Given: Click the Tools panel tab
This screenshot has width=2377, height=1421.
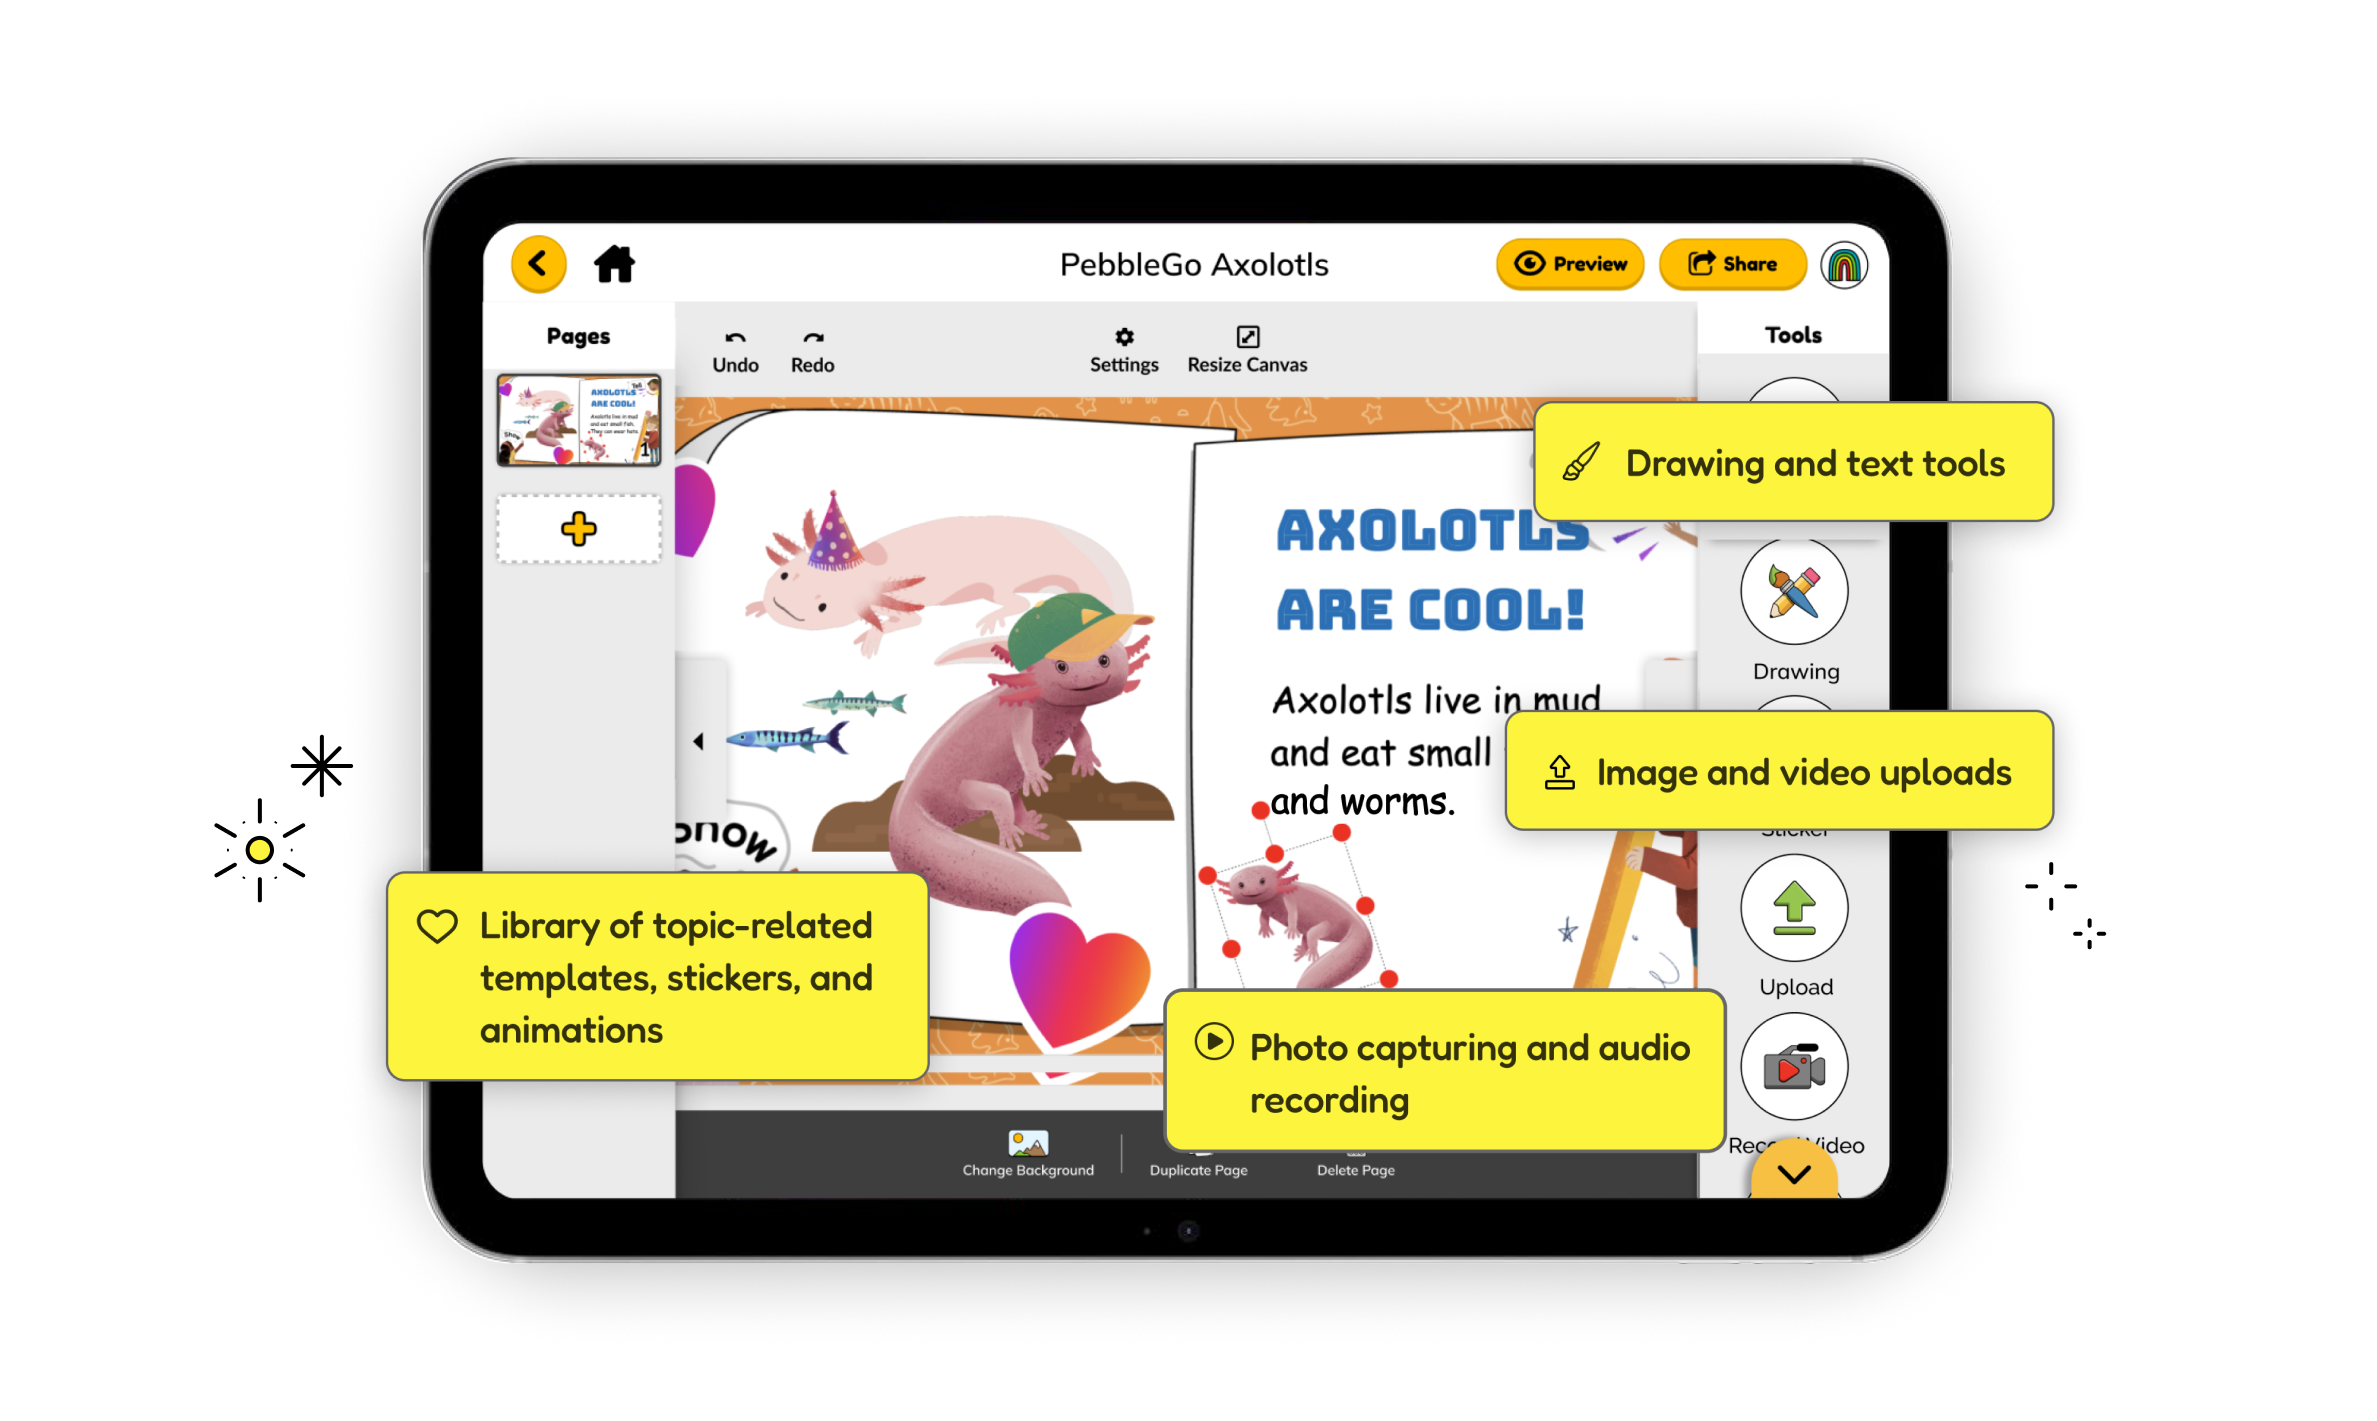Looking at the screenshot, I should 1793,337.
